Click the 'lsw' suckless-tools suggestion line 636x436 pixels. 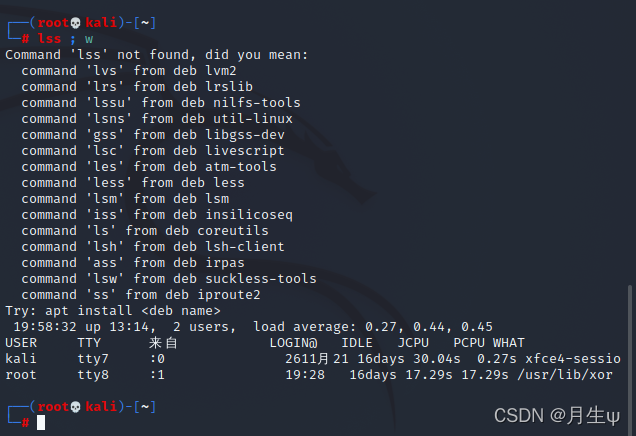[169, 279]
